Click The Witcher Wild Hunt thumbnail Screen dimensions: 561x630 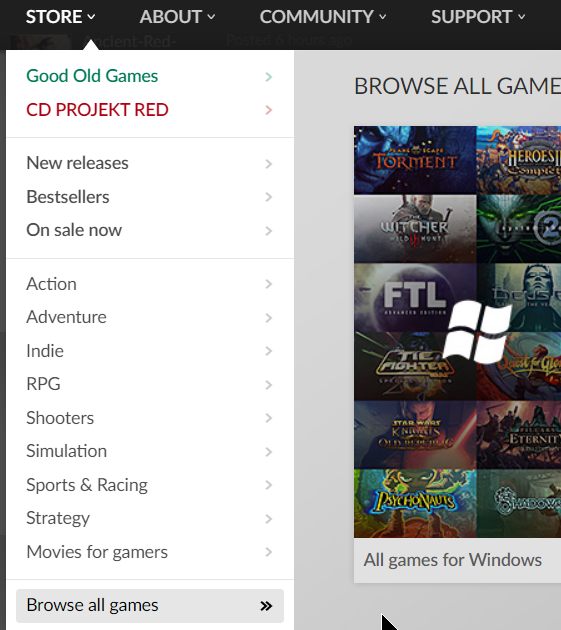(415, 229)
